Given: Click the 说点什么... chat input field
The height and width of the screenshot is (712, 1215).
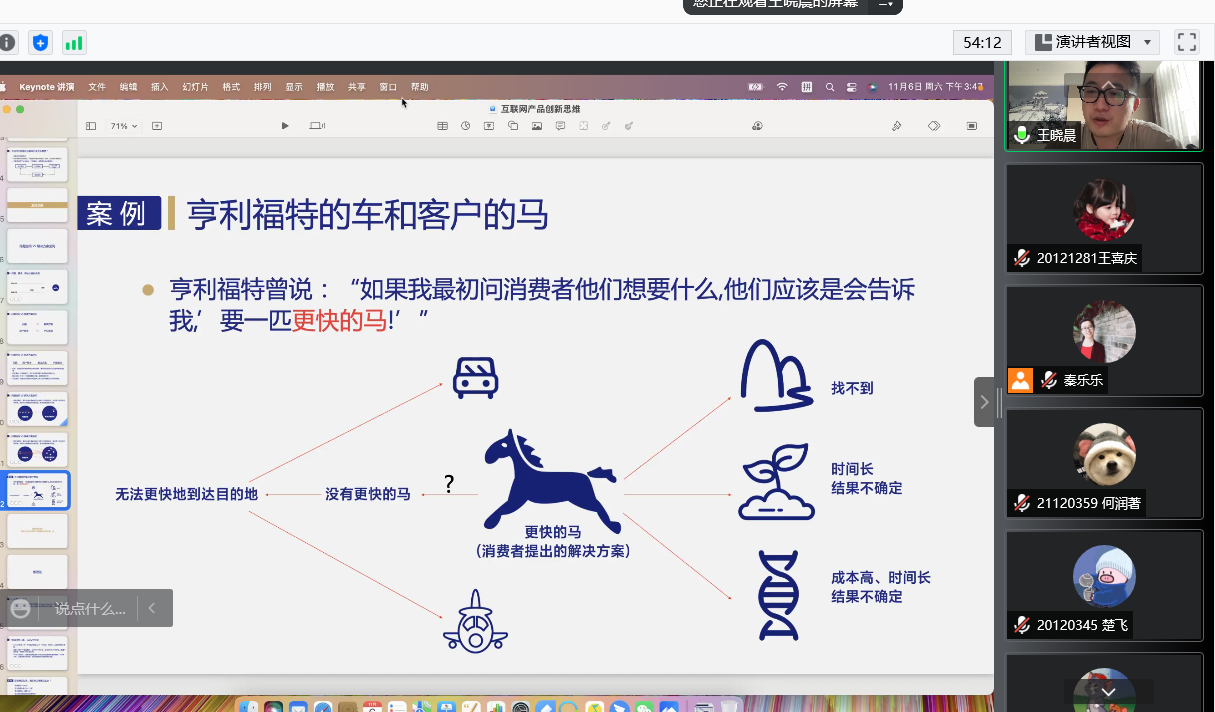Looking at the screenshot, I should click(90, 608).
